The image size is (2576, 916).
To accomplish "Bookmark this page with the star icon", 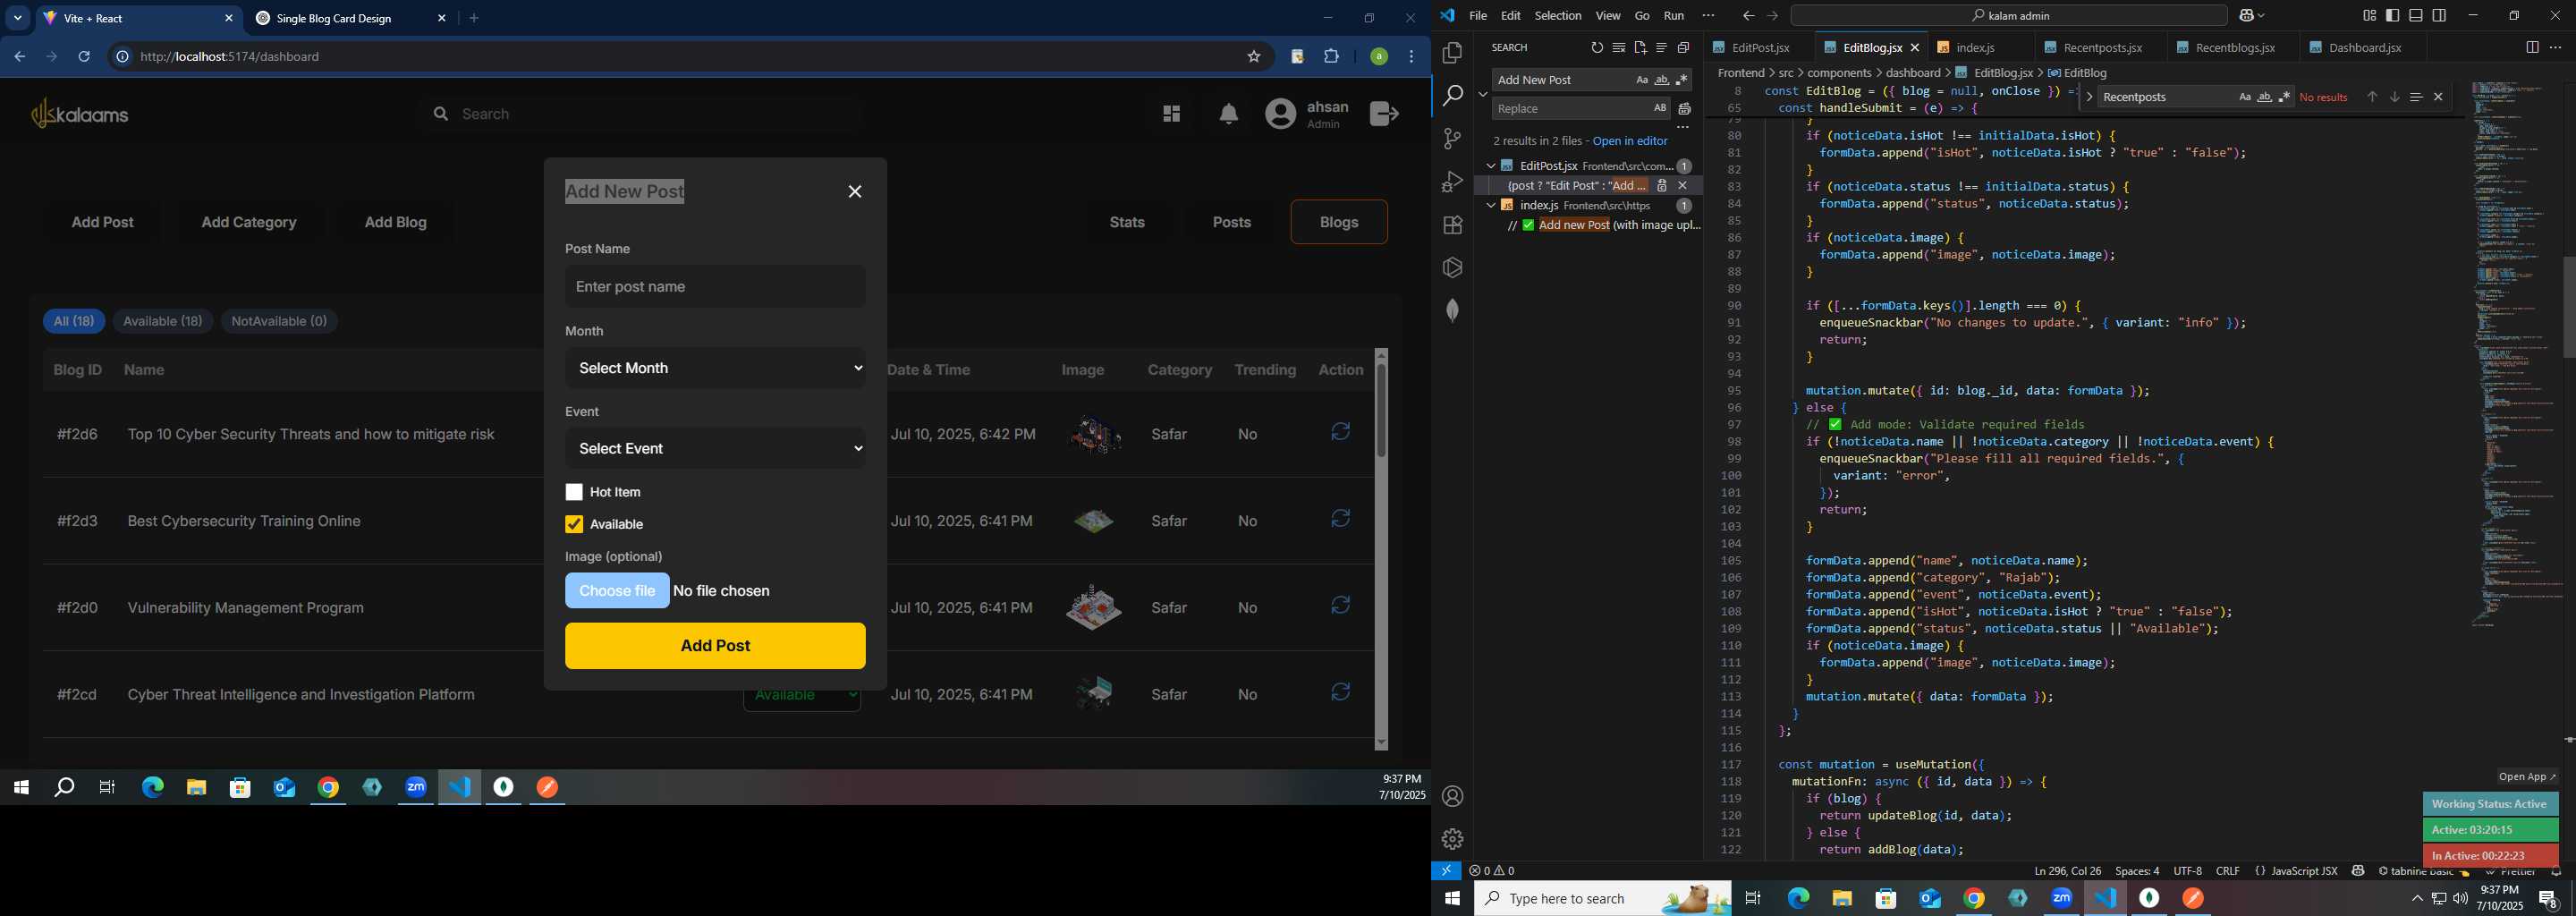I will [x=1254, y=57].
